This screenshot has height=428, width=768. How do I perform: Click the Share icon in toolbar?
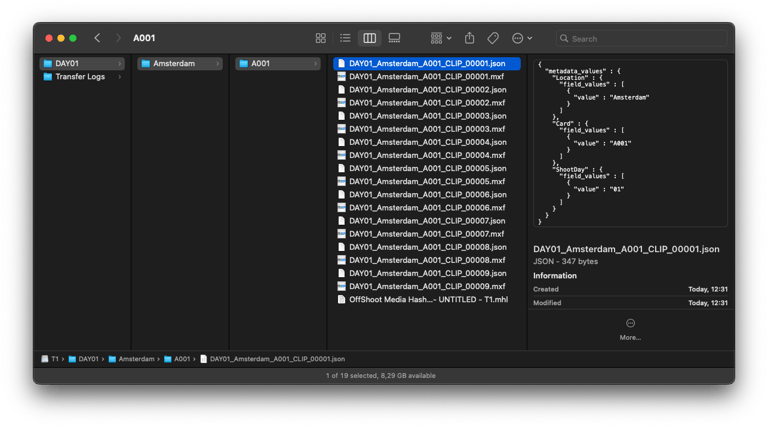click(469, 38)
